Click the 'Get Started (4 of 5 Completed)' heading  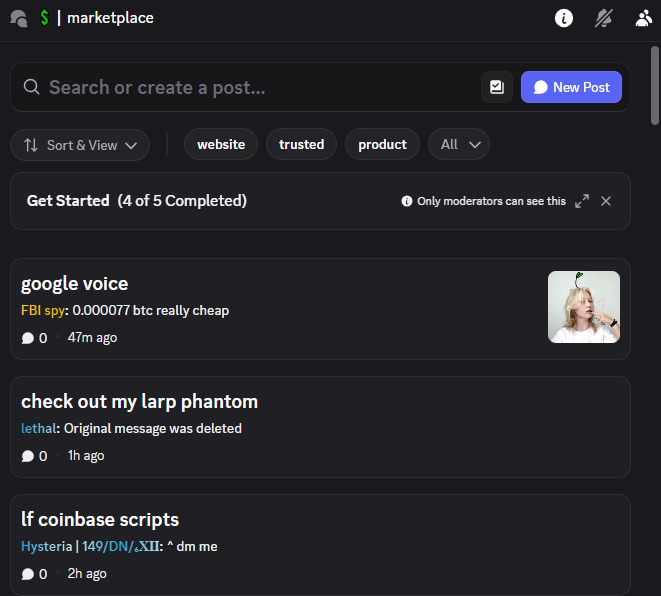(x=137, y=201)
